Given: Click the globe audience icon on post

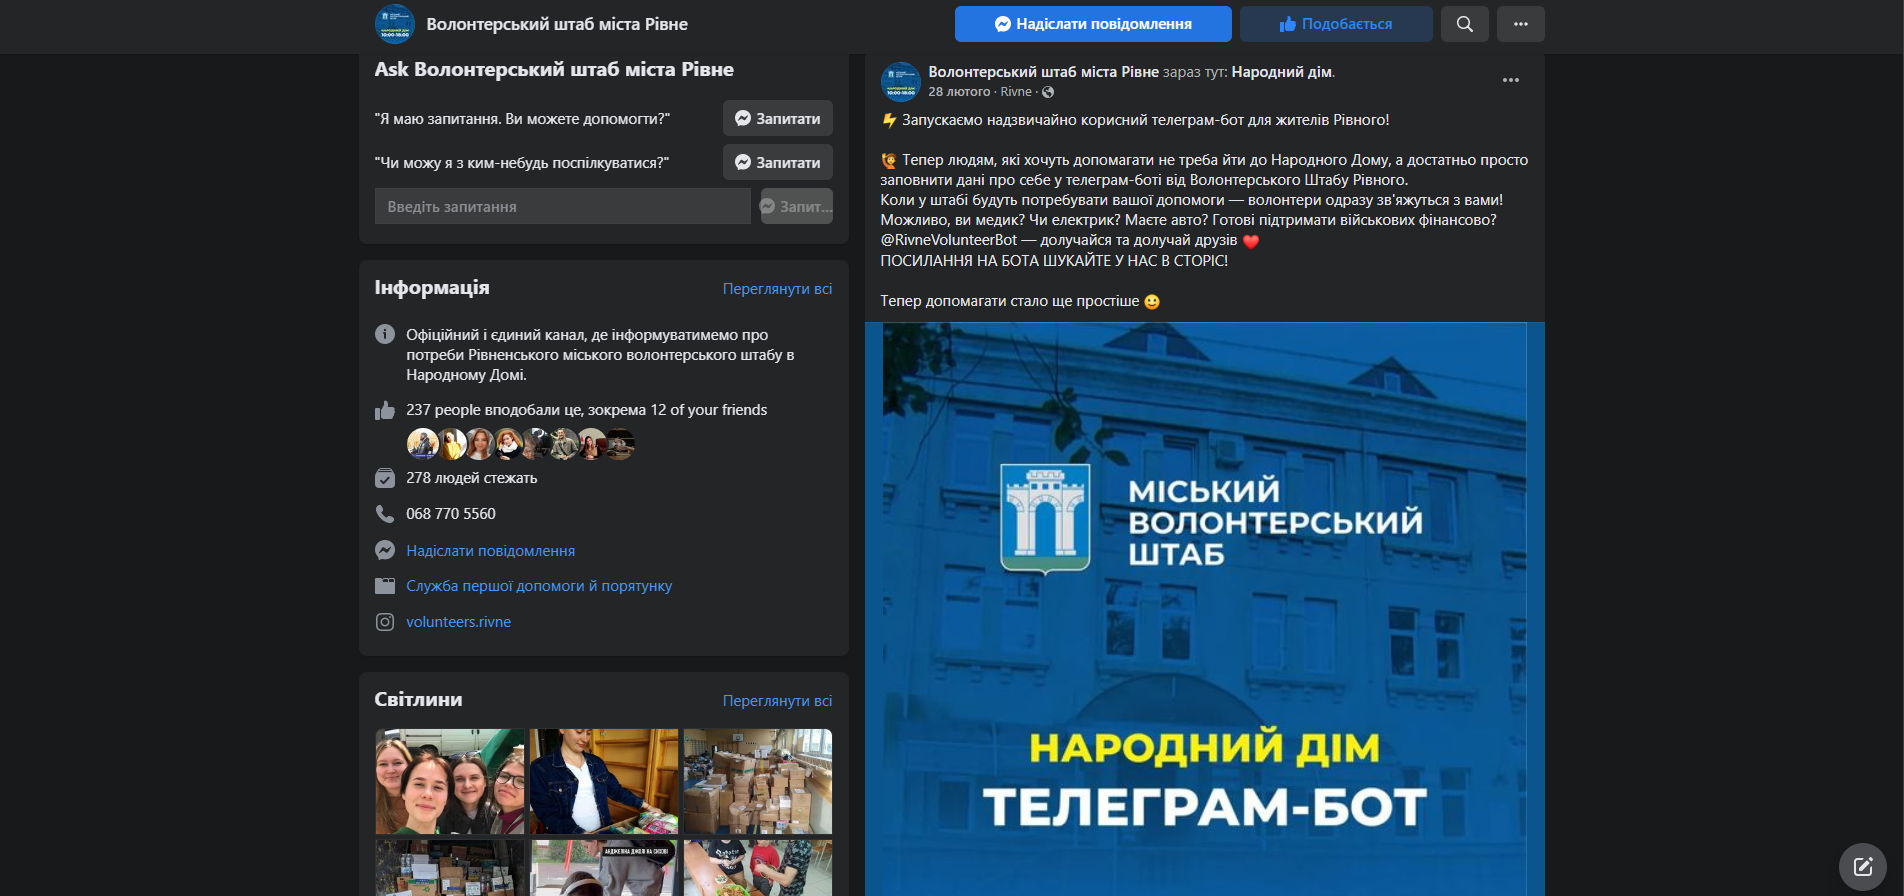Looking at the screenshot, I should click(1048, 92).
